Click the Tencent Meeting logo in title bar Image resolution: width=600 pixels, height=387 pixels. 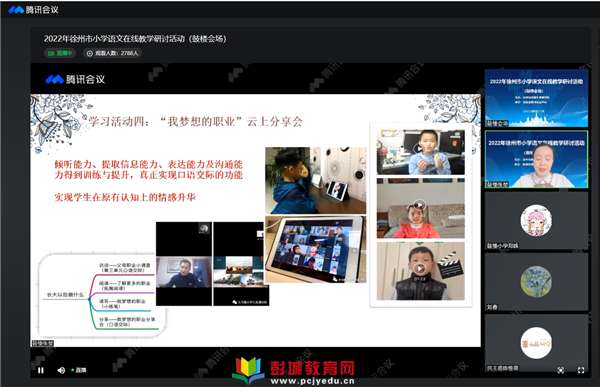[x=34, y=10]
